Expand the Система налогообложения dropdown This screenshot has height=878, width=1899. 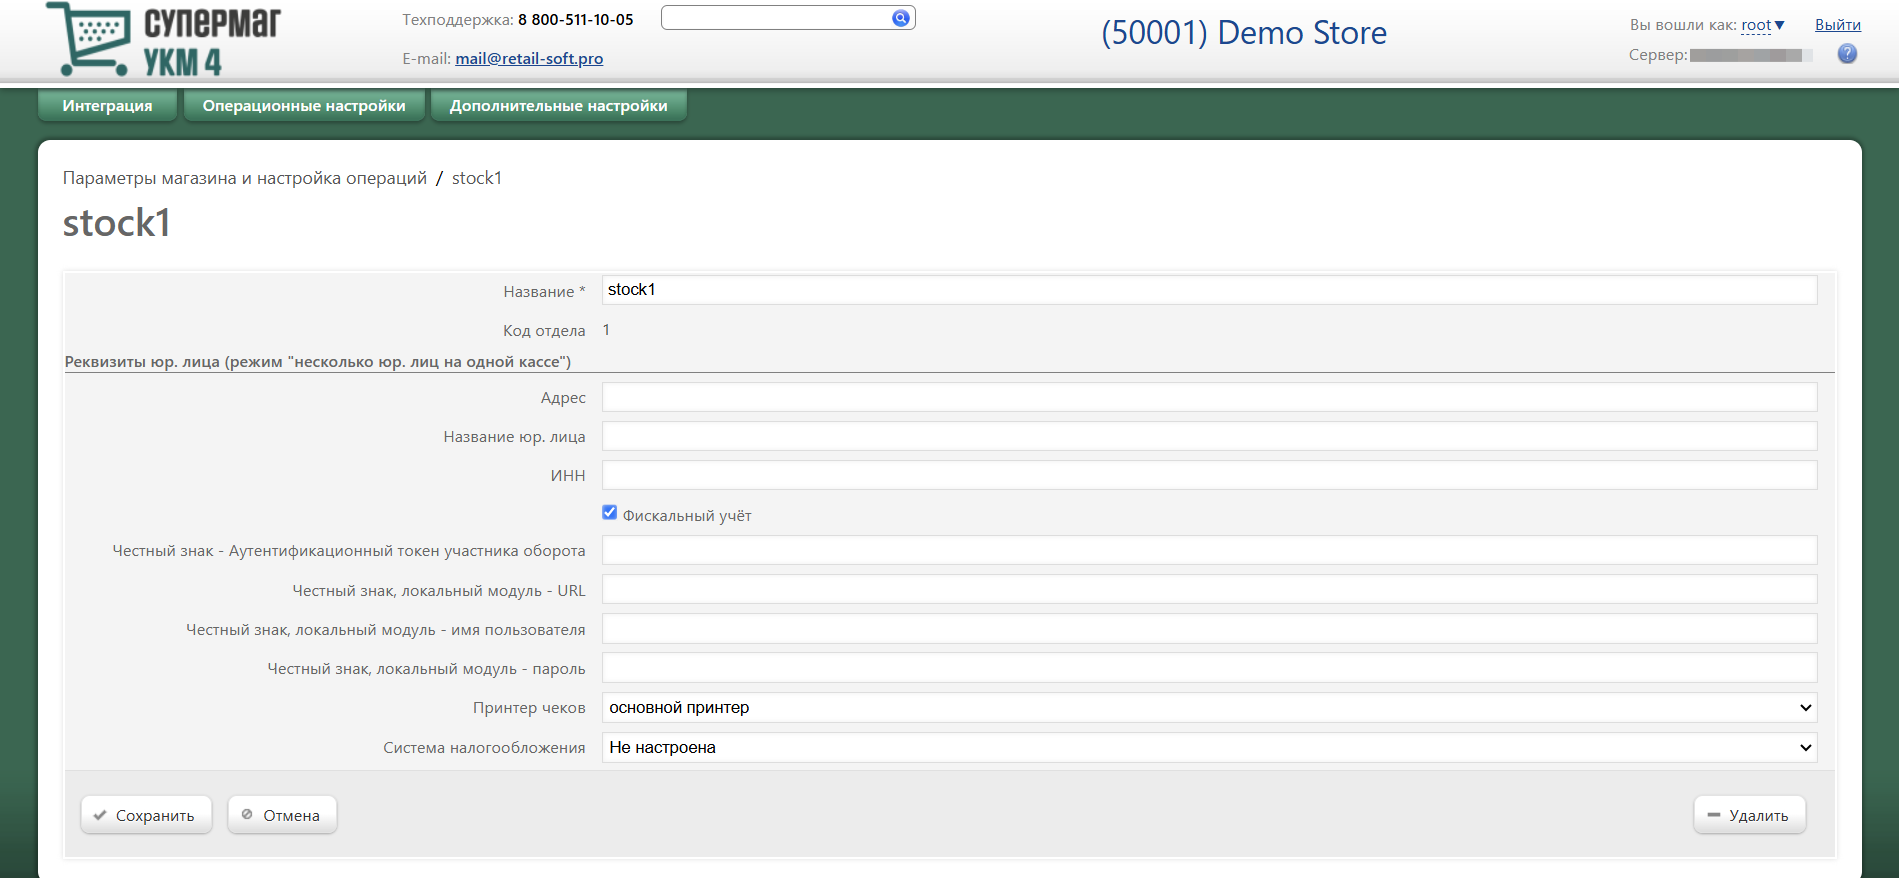click(1208, 748)
